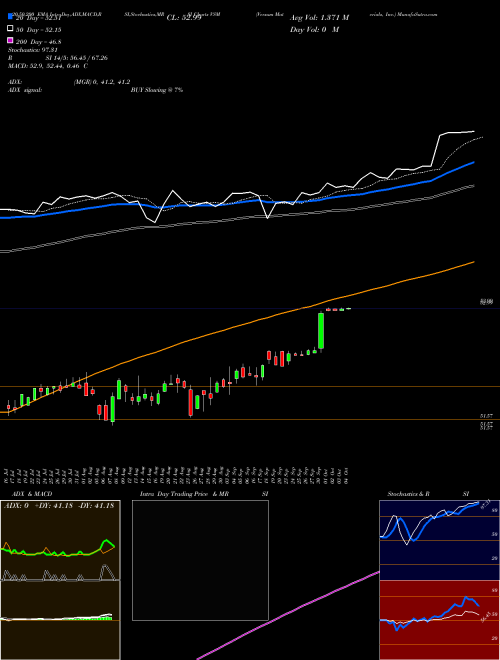Click the magenta 200 Day legend swatch

[x=10, y=41]
